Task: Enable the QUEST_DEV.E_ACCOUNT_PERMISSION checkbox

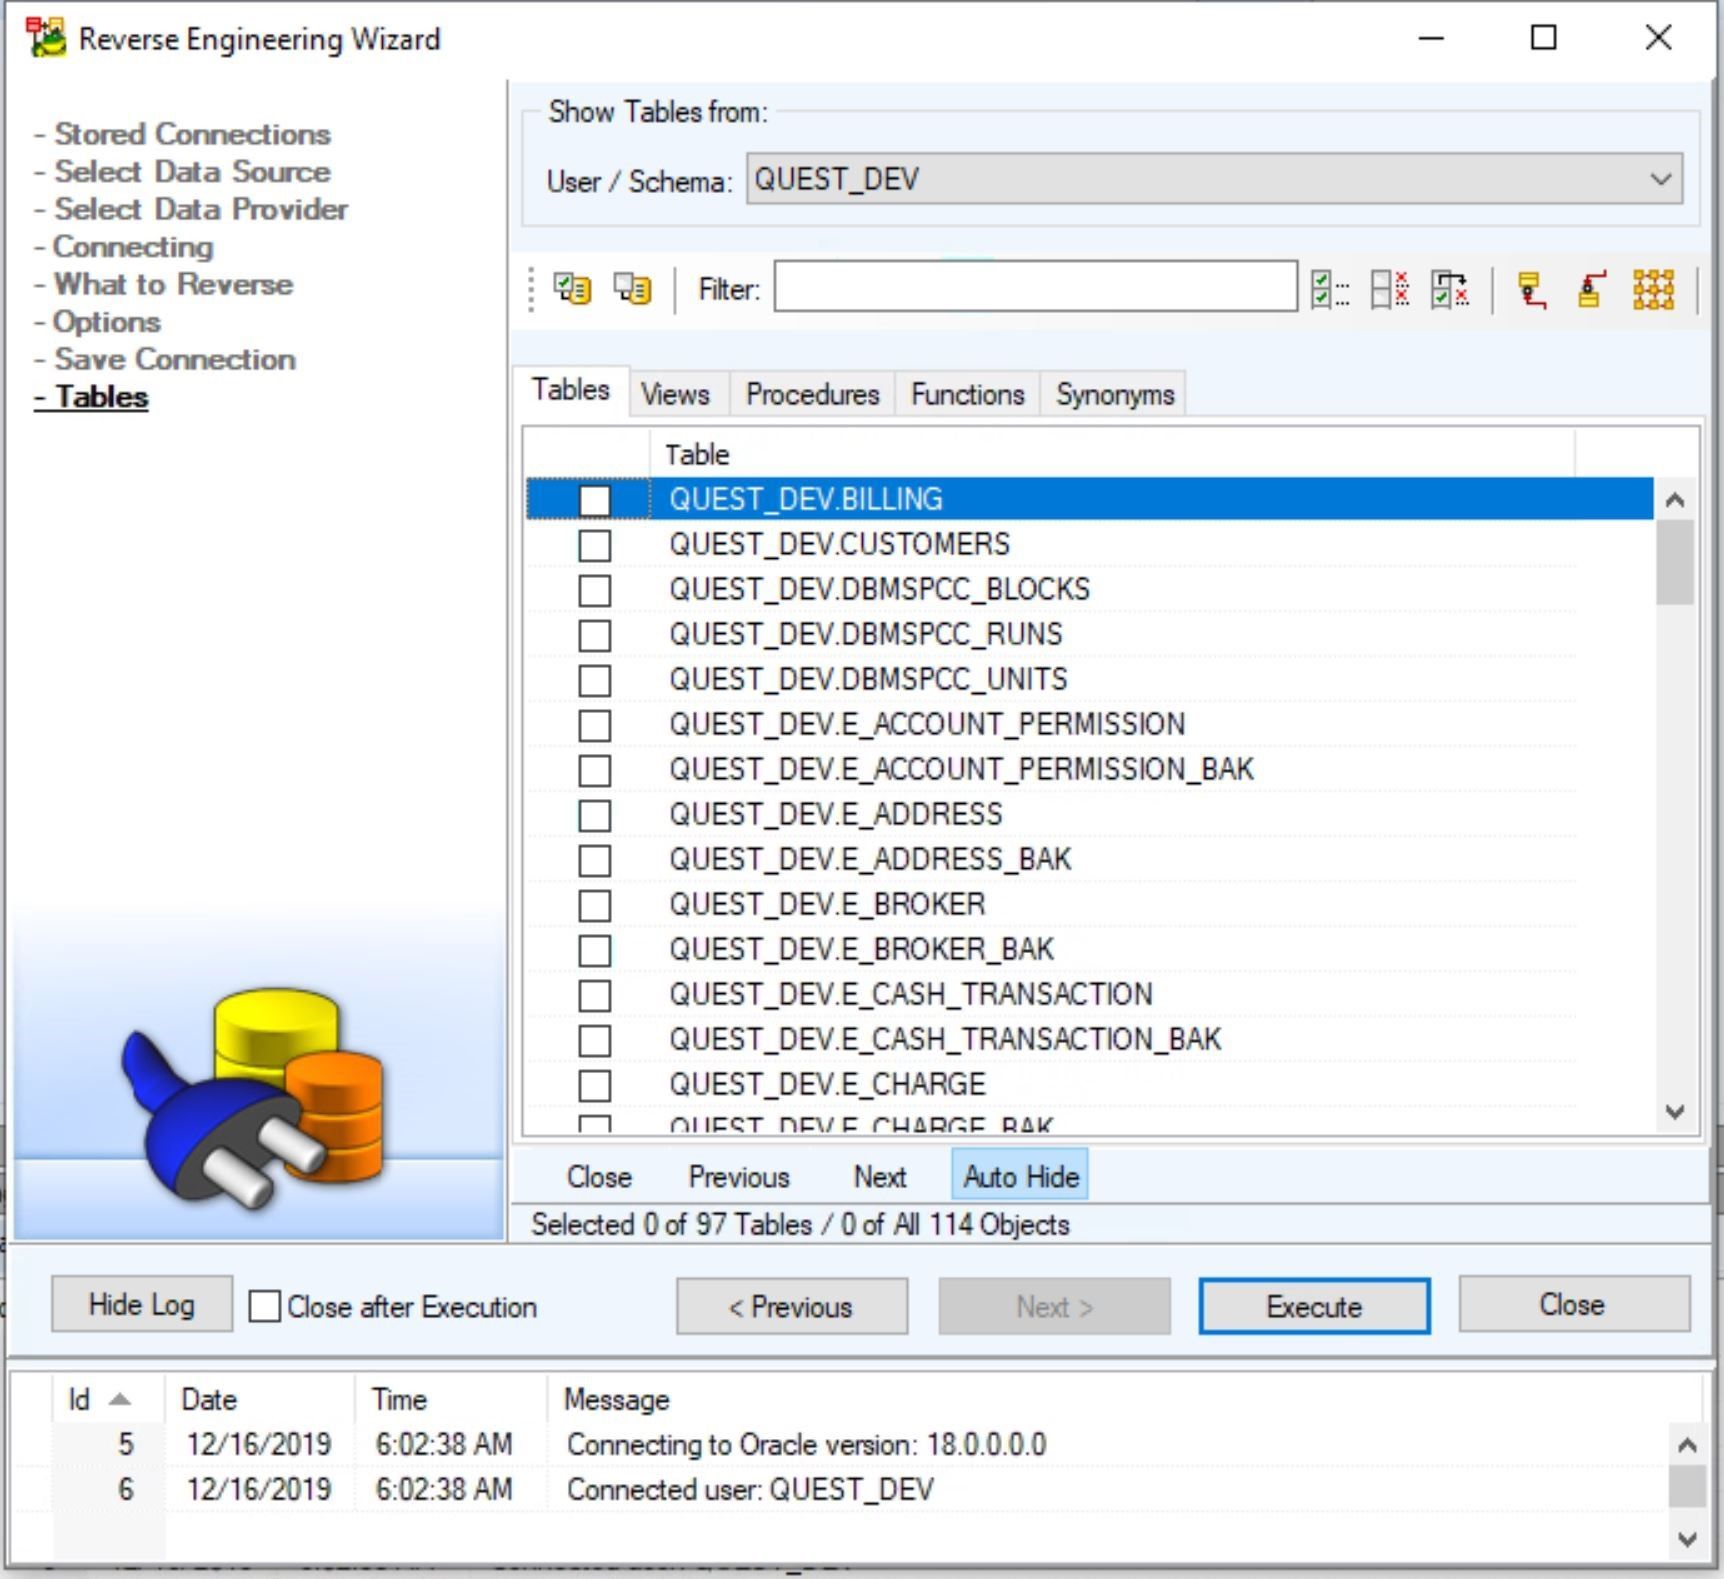Action: 595,725
